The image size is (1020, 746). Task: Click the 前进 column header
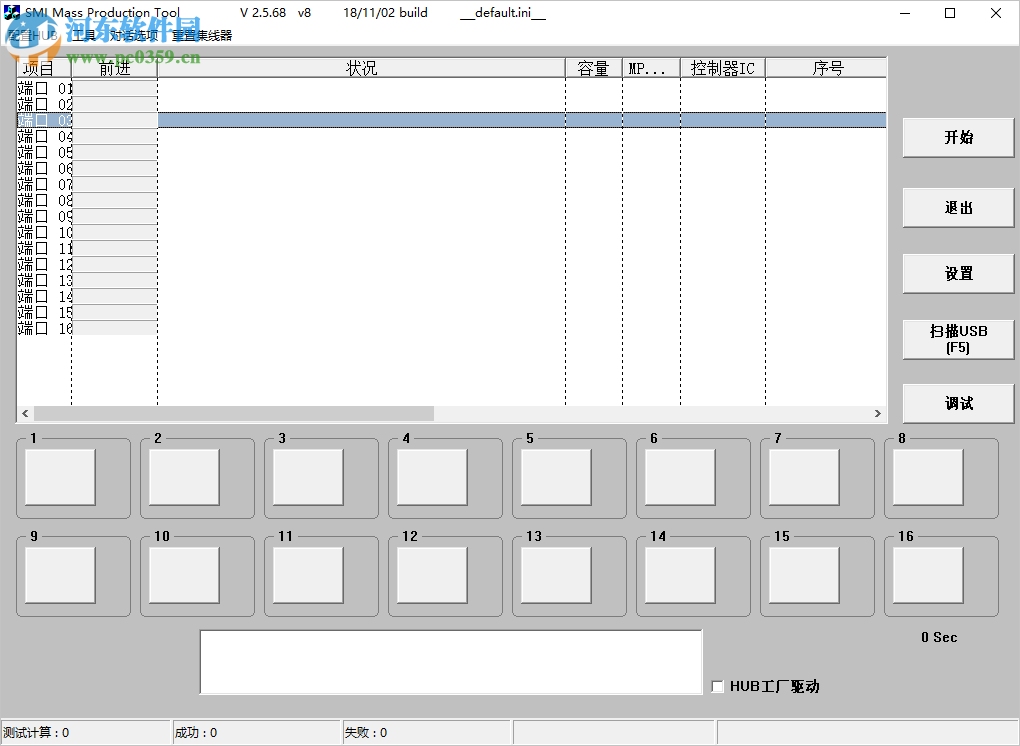[114, 68]
